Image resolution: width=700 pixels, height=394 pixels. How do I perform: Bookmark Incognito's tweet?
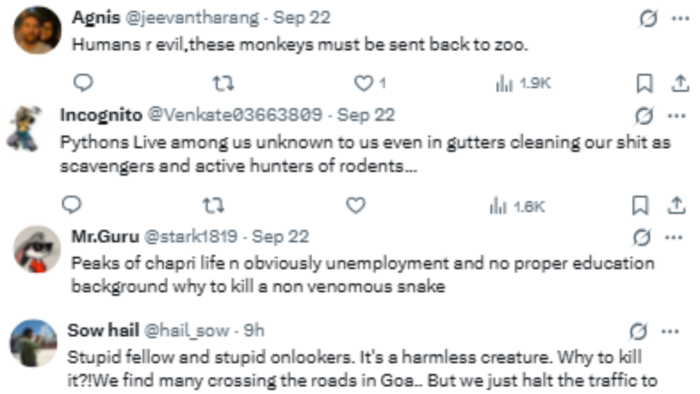(640, 205)
